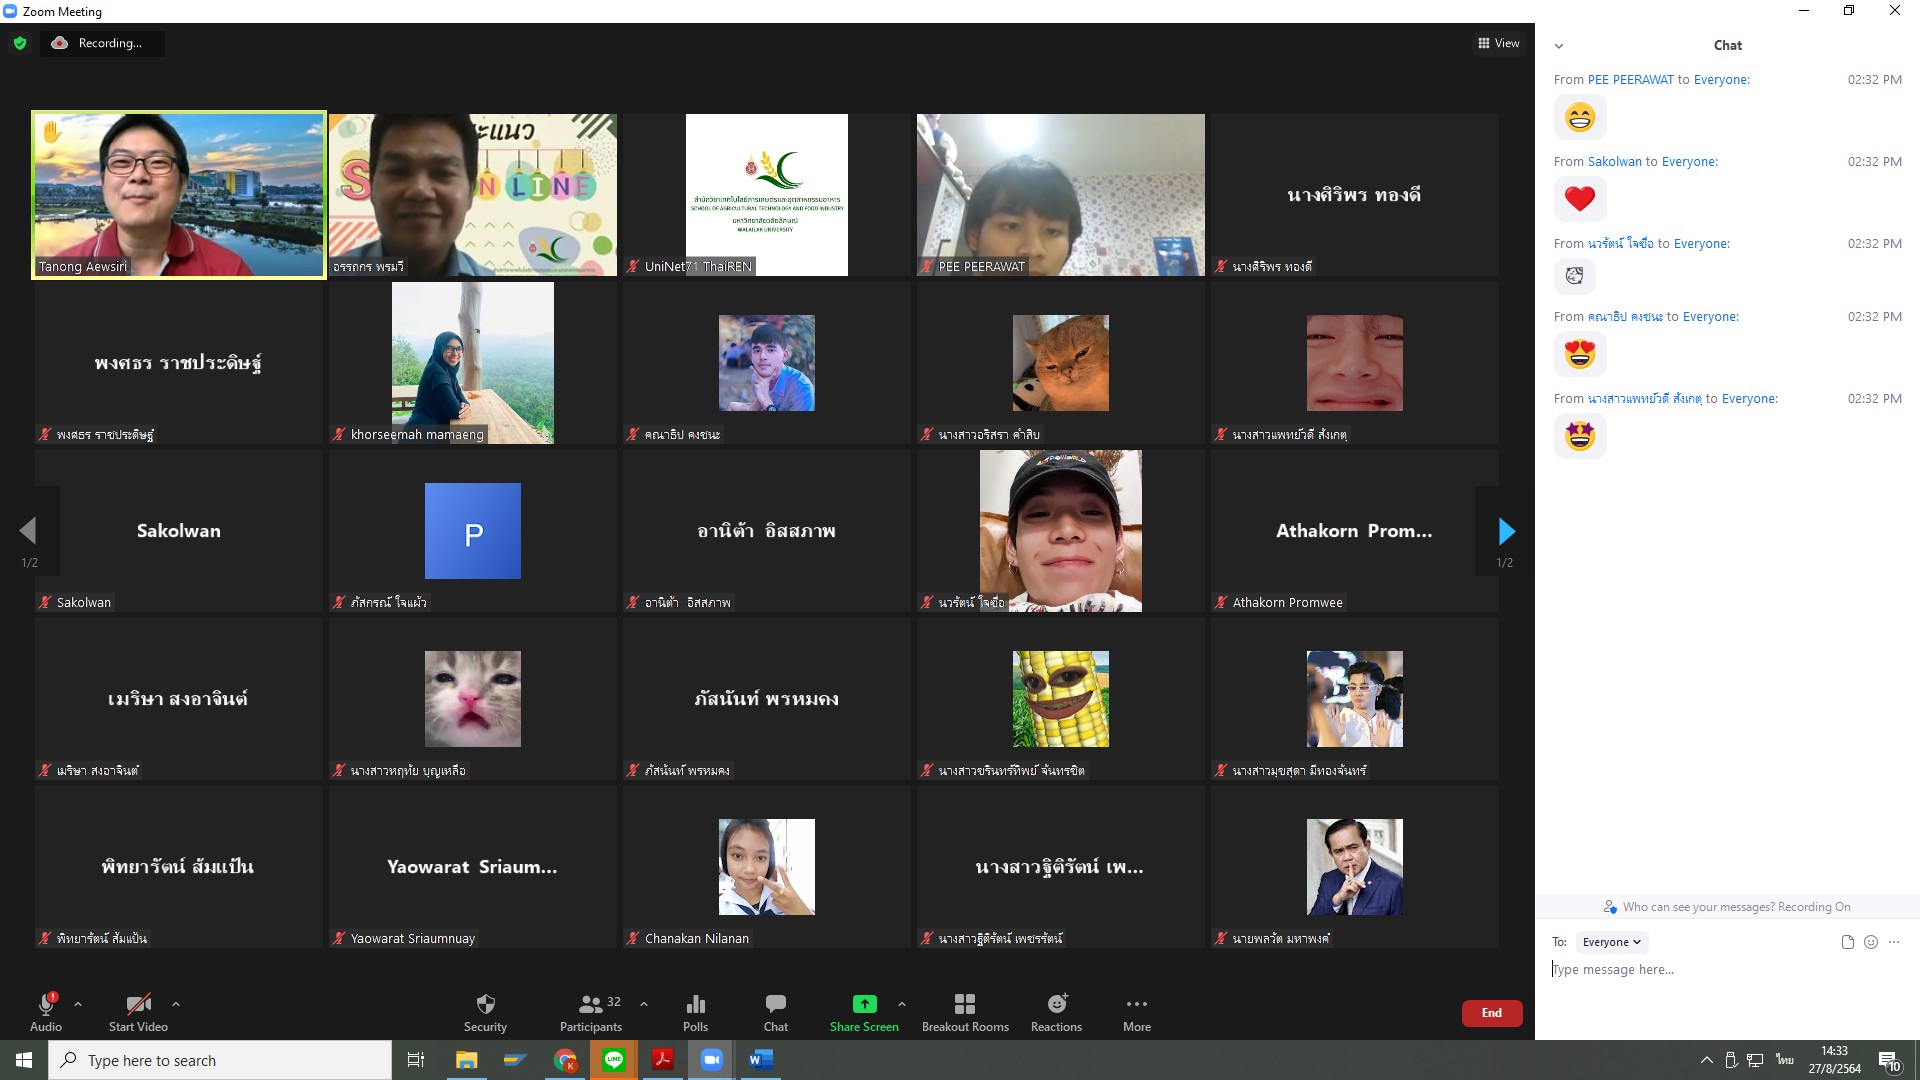Toggle Start Video on

(x=138, y=1005)
